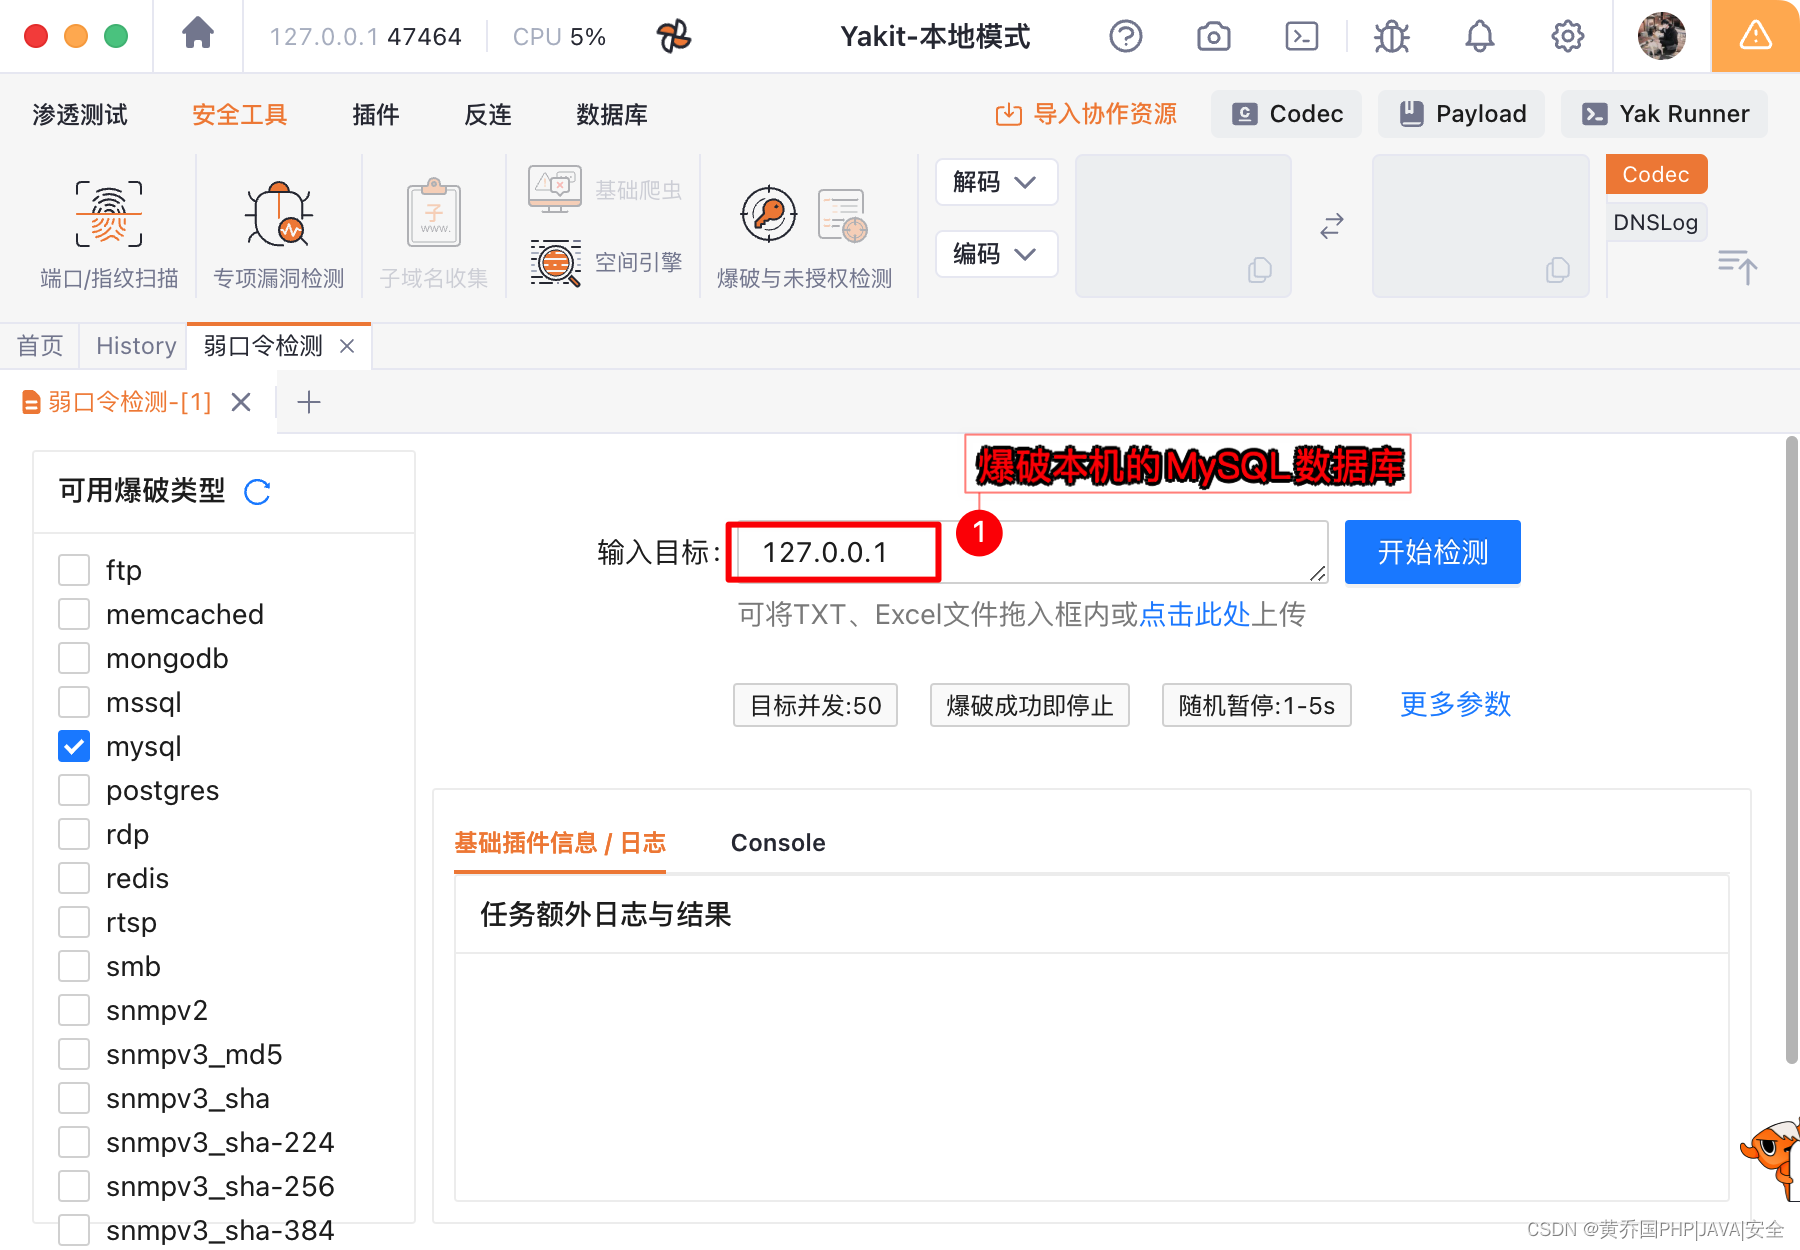
Task: Open the 插件 menu
Action: (376, 115)
